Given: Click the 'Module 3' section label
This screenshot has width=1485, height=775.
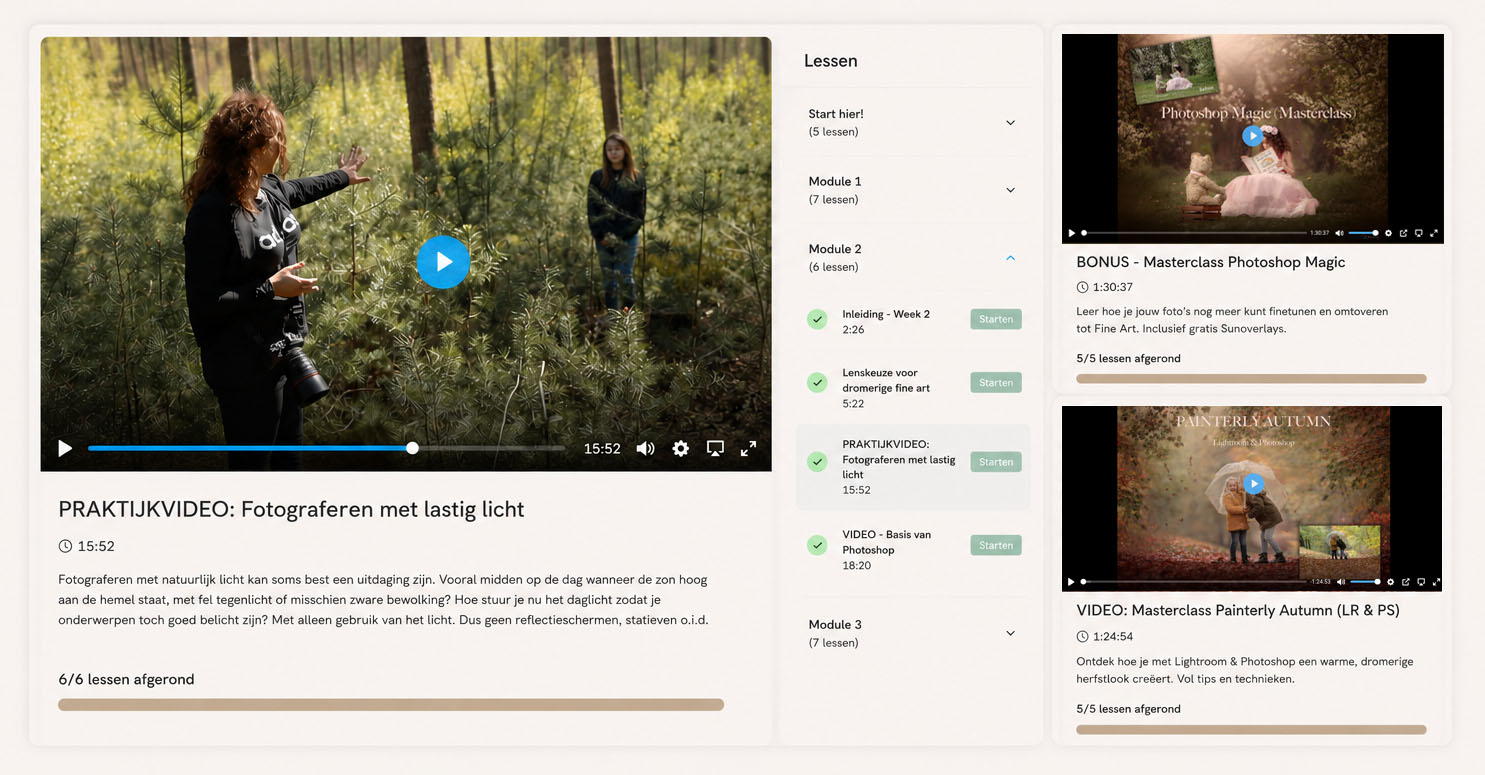Looking at the screenshot, I should pos(835,624).
